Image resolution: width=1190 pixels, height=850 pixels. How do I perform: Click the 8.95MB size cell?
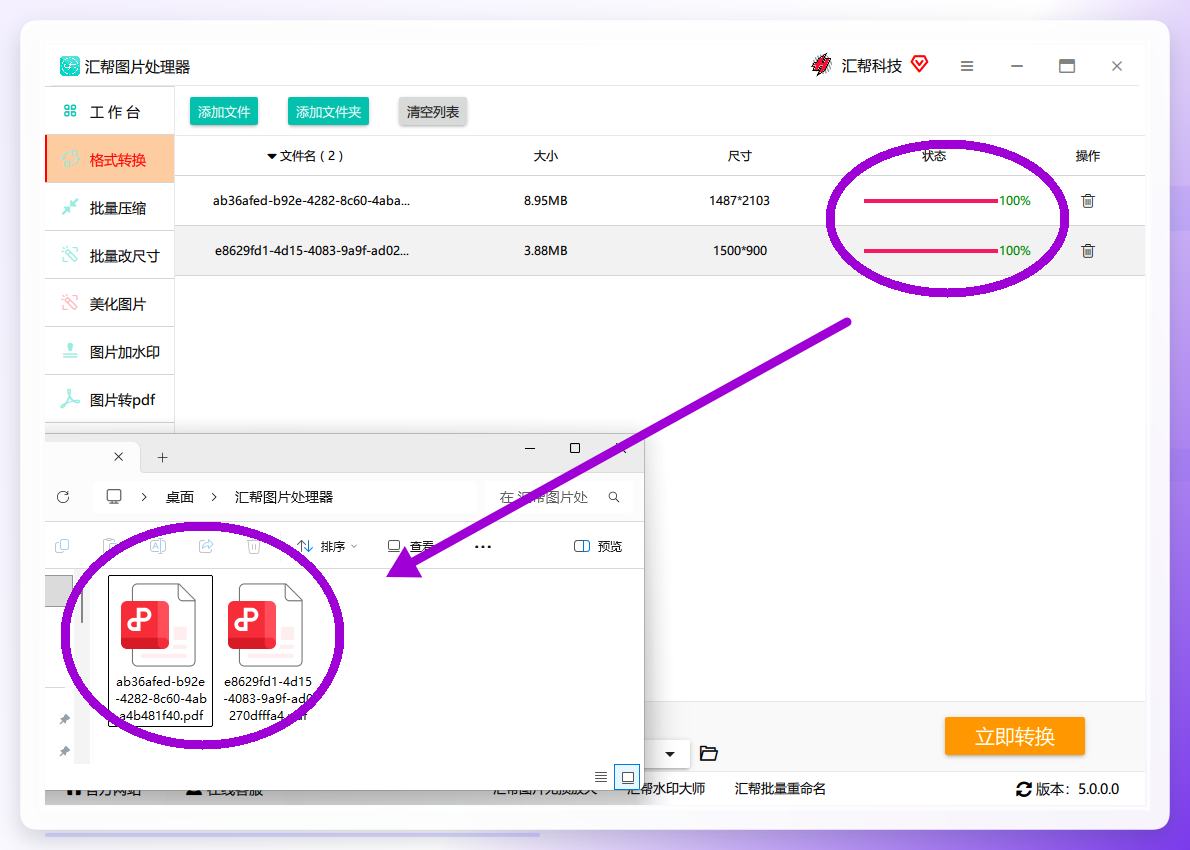pos(546,201)
